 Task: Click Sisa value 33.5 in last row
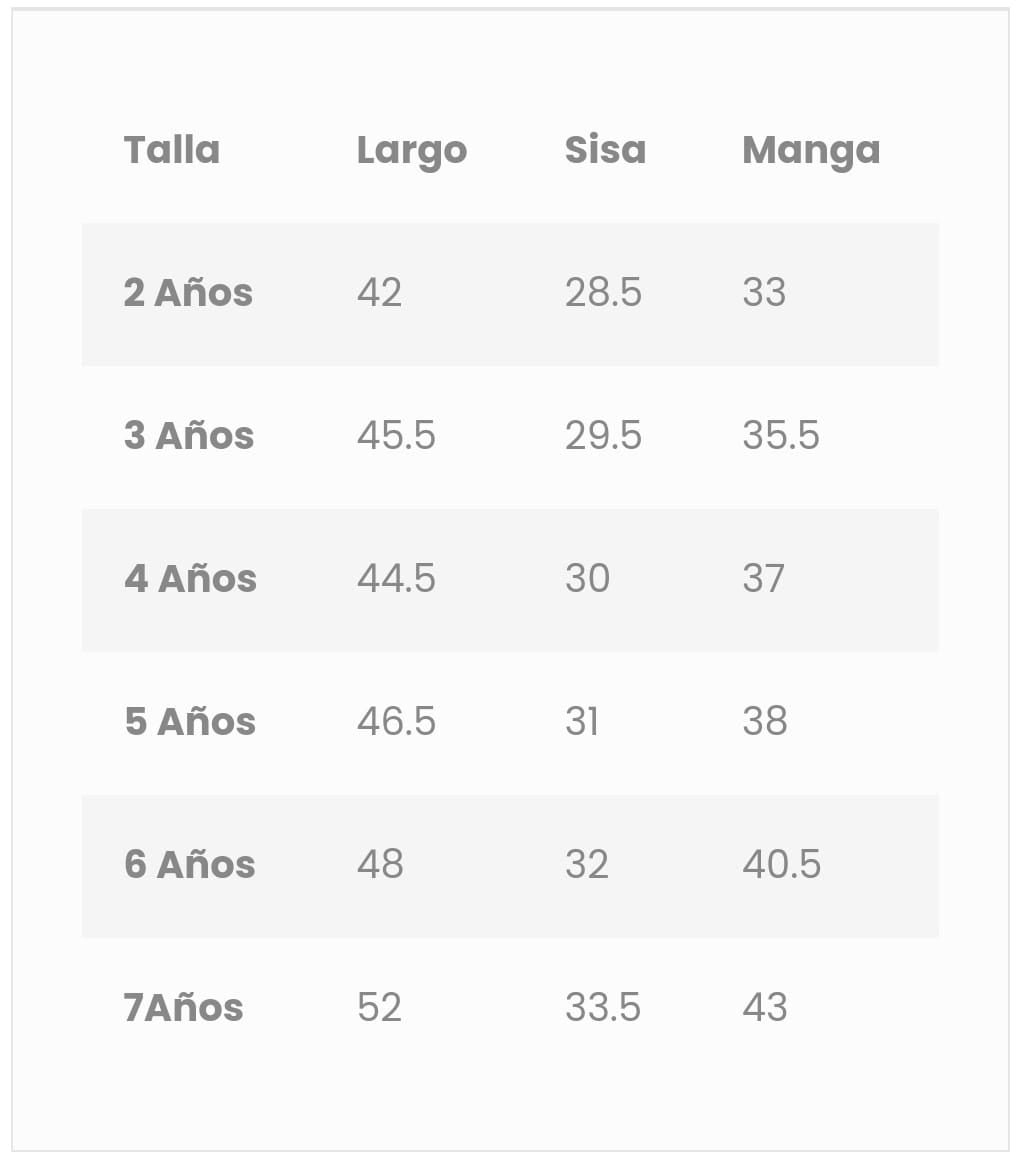[x=603, y=1008]
